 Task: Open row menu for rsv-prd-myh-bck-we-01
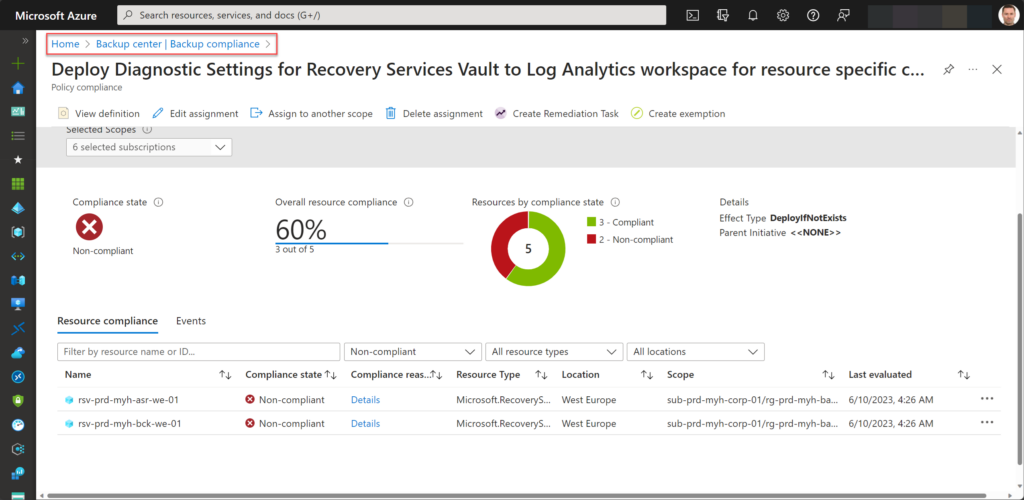pos(987,422)
